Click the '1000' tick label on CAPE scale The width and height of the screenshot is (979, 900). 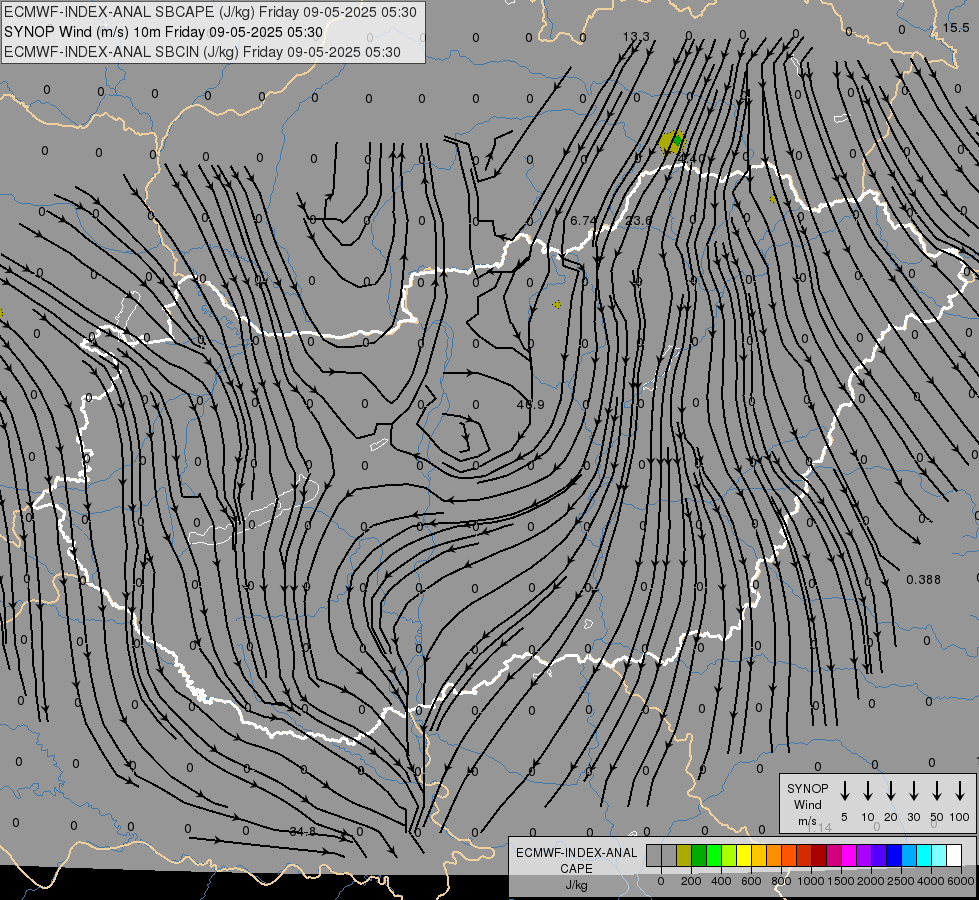click(x=811, y=881)
